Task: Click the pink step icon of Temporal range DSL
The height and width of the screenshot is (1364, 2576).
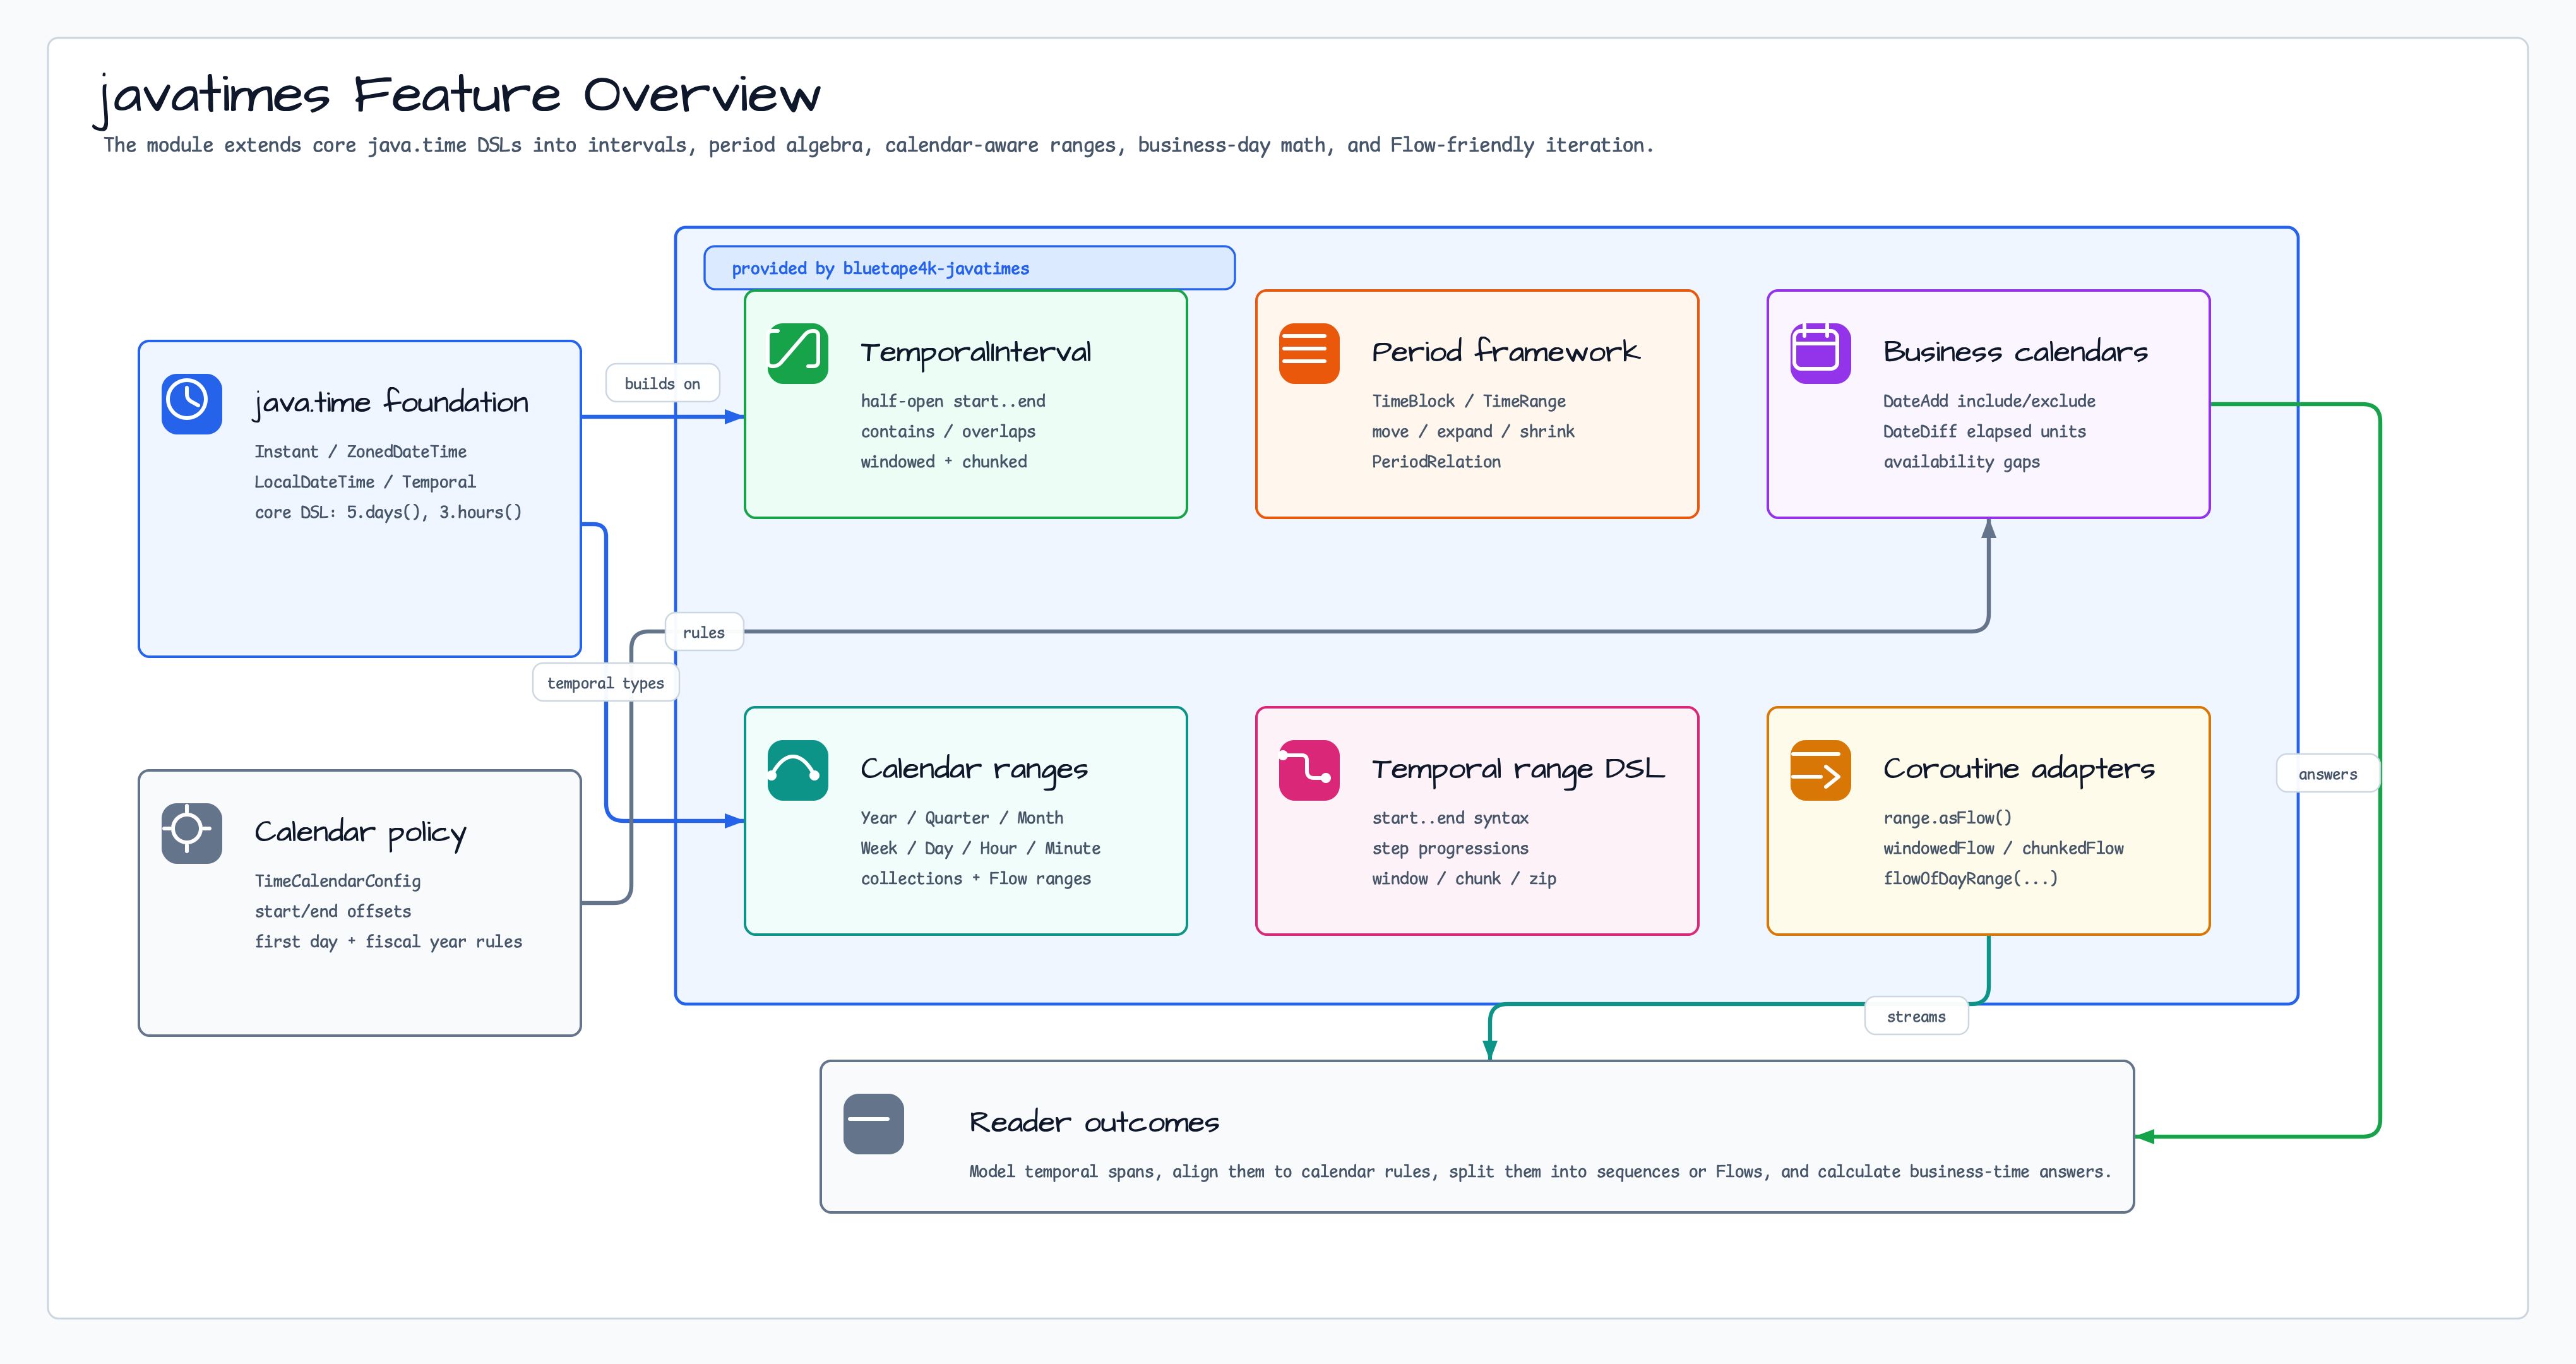Action: coord(1308,770)
